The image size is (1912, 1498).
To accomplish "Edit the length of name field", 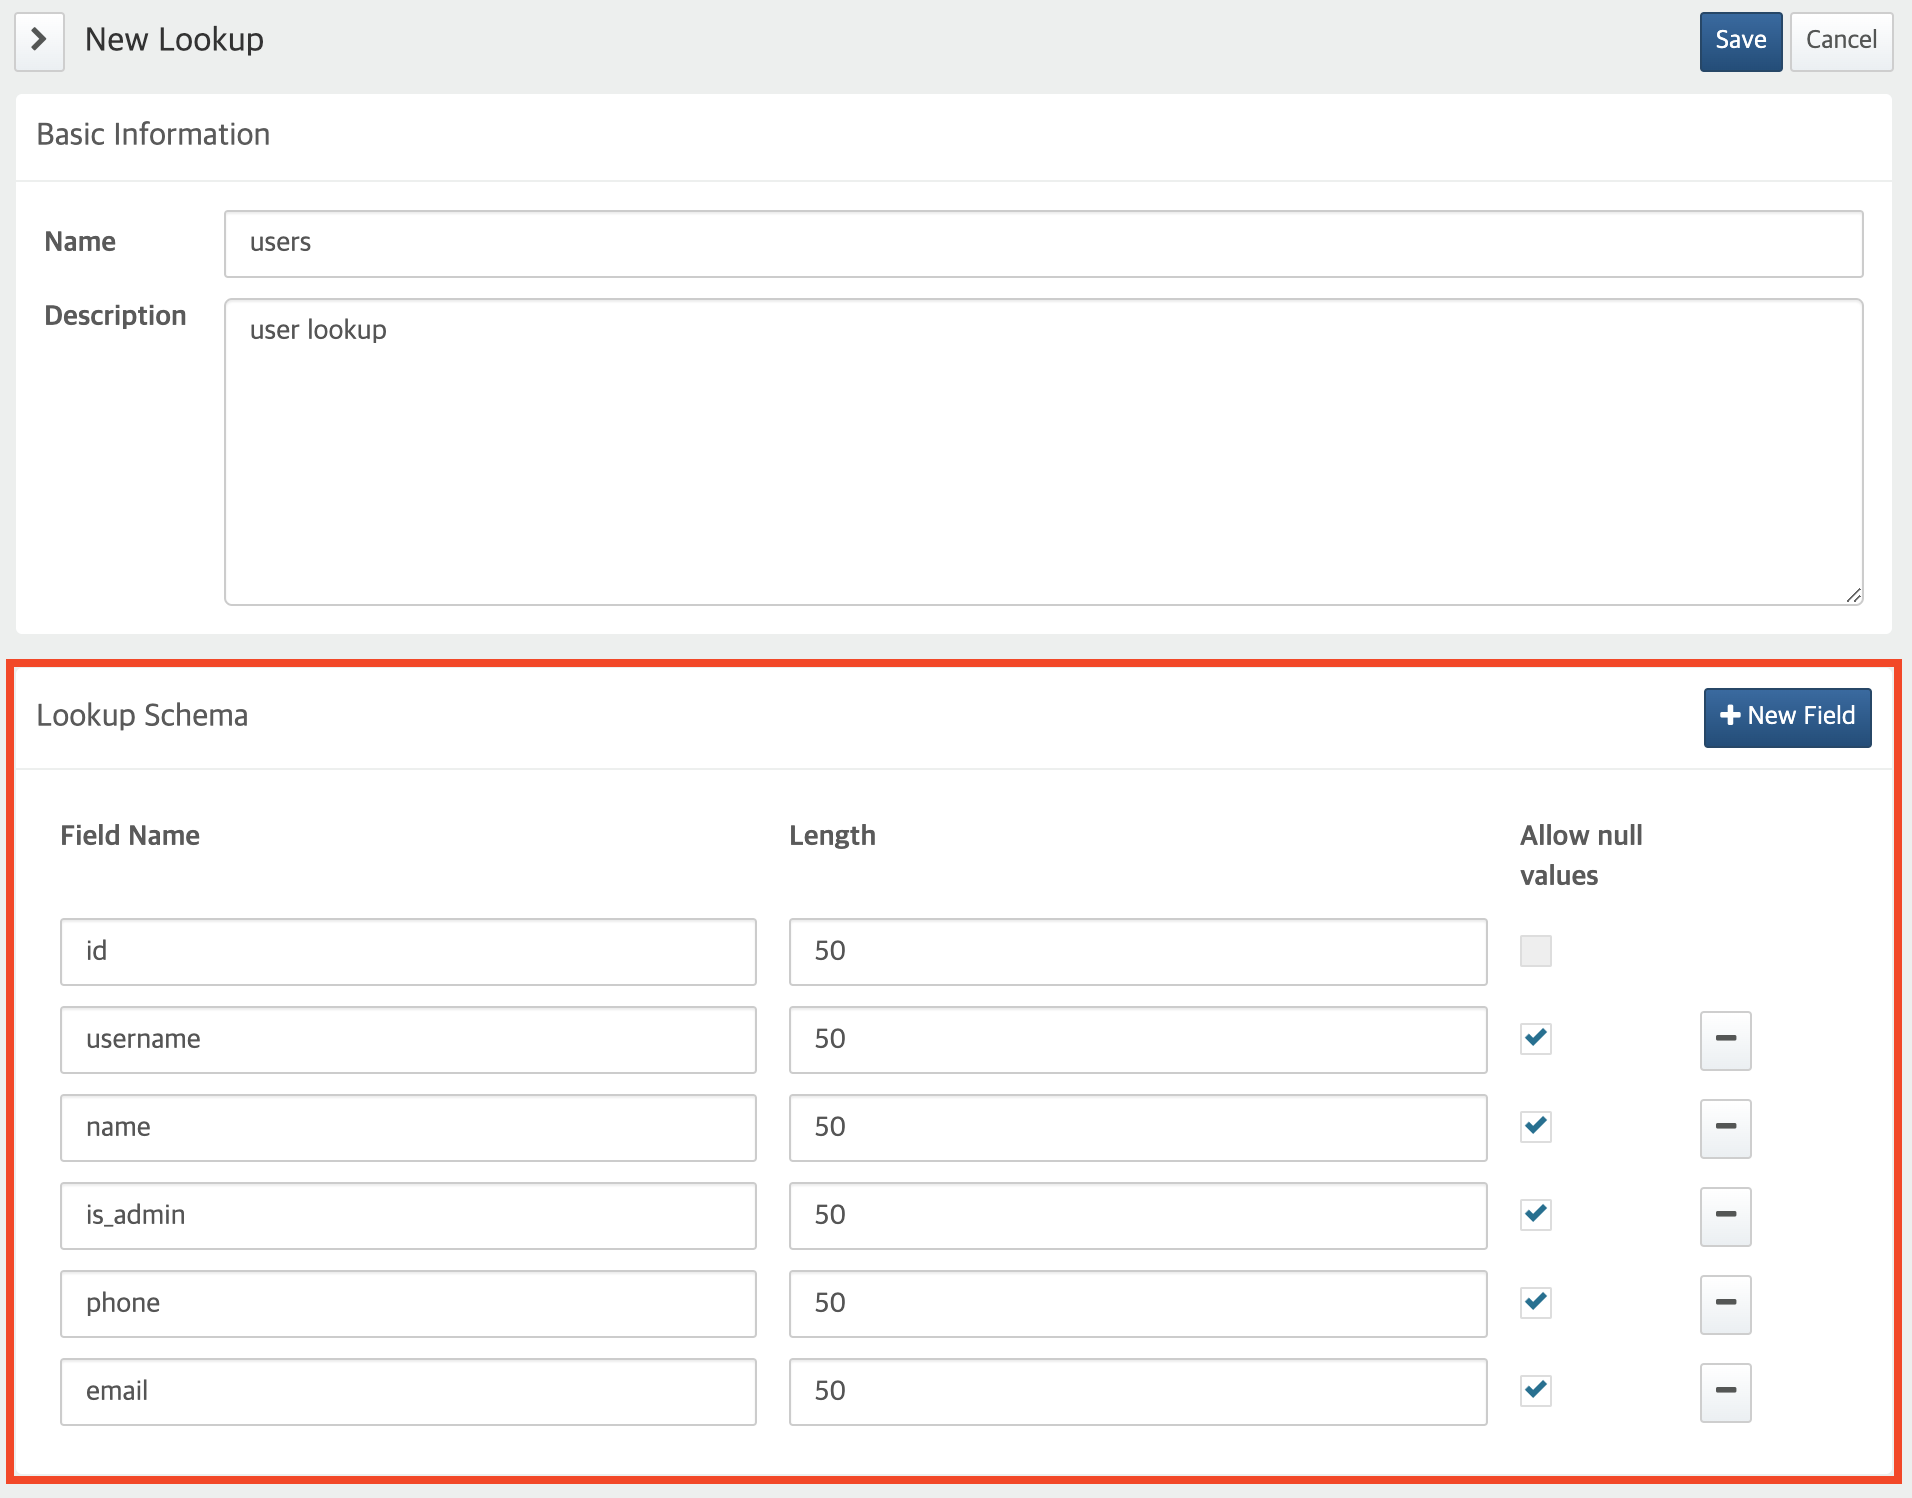I will (1138, 1128).
